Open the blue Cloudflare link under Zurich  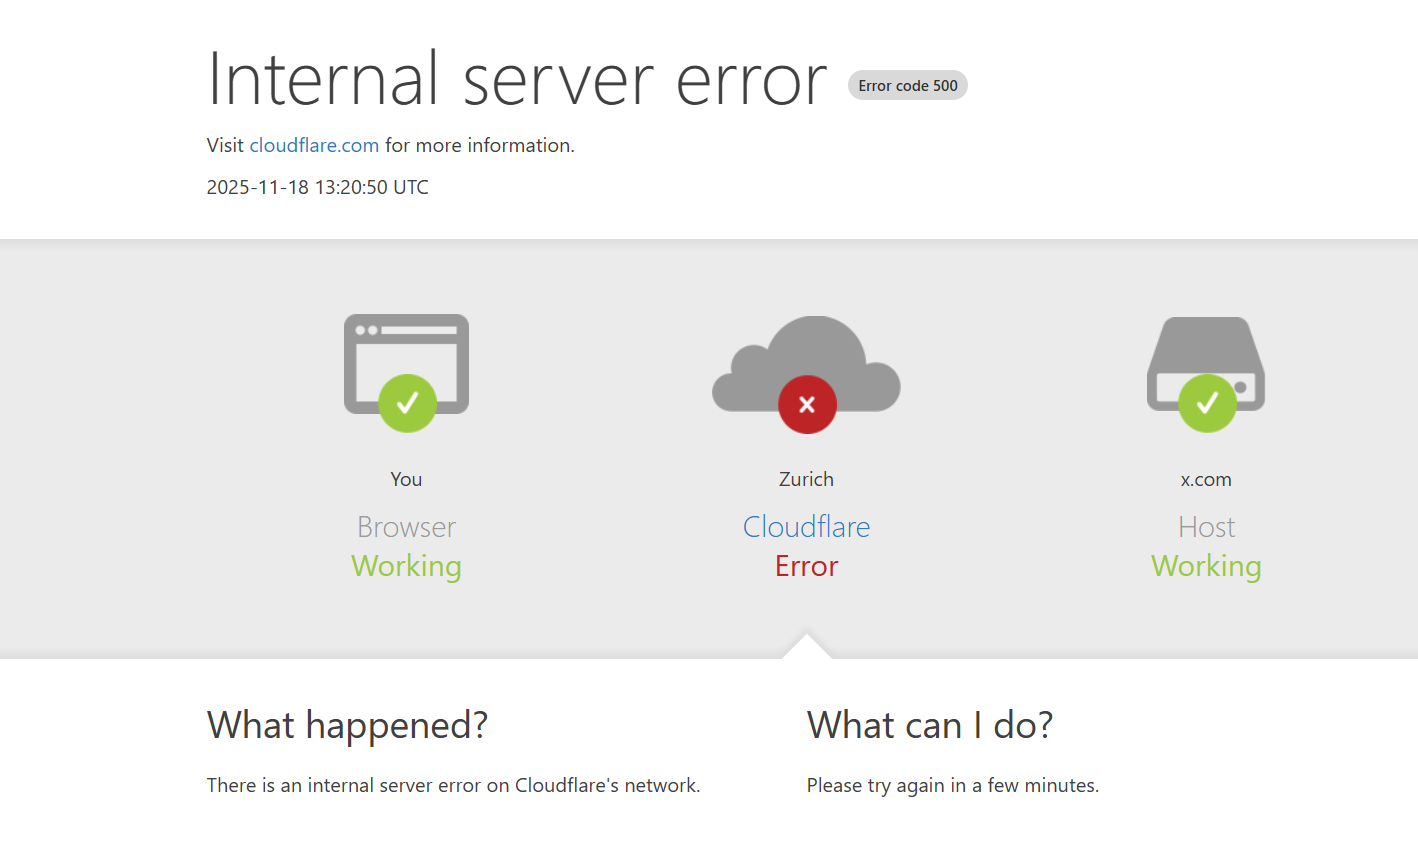click(806, 527)
